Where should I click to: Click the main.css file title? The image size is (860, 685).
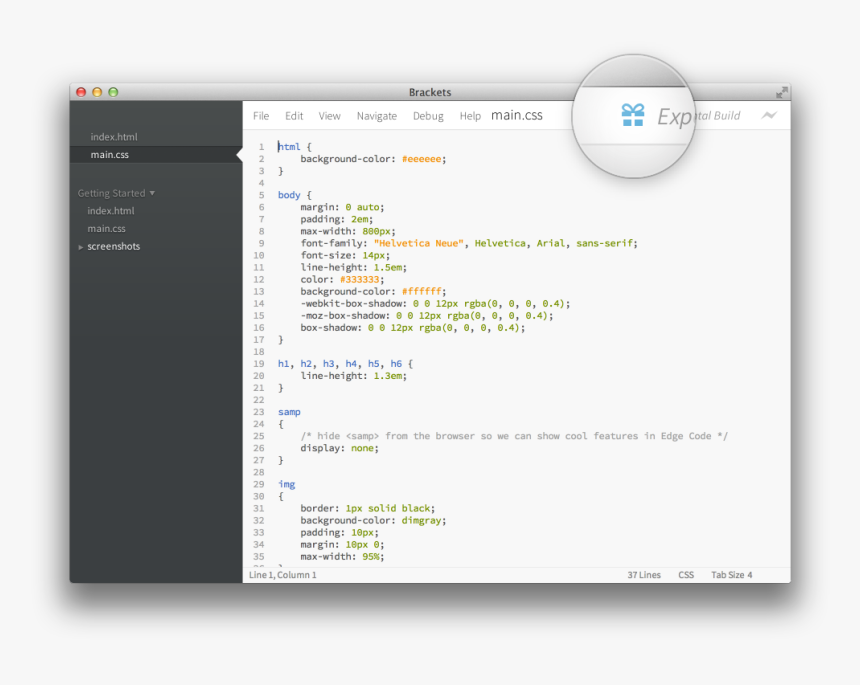click(x=517, y=115)
